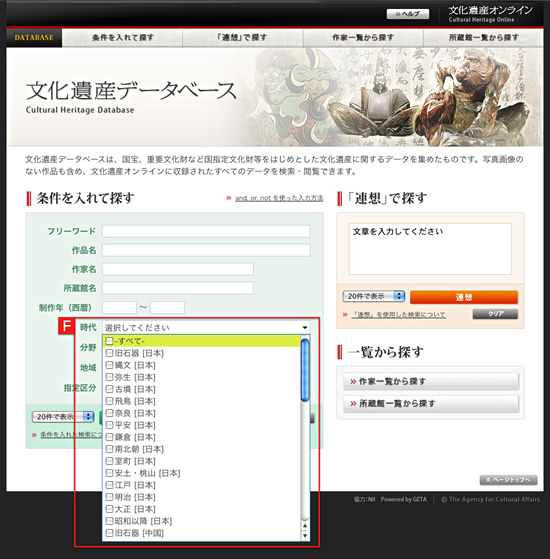Open the DATABASE tab
Screen dimensions: 550x559
coord(34,38)
